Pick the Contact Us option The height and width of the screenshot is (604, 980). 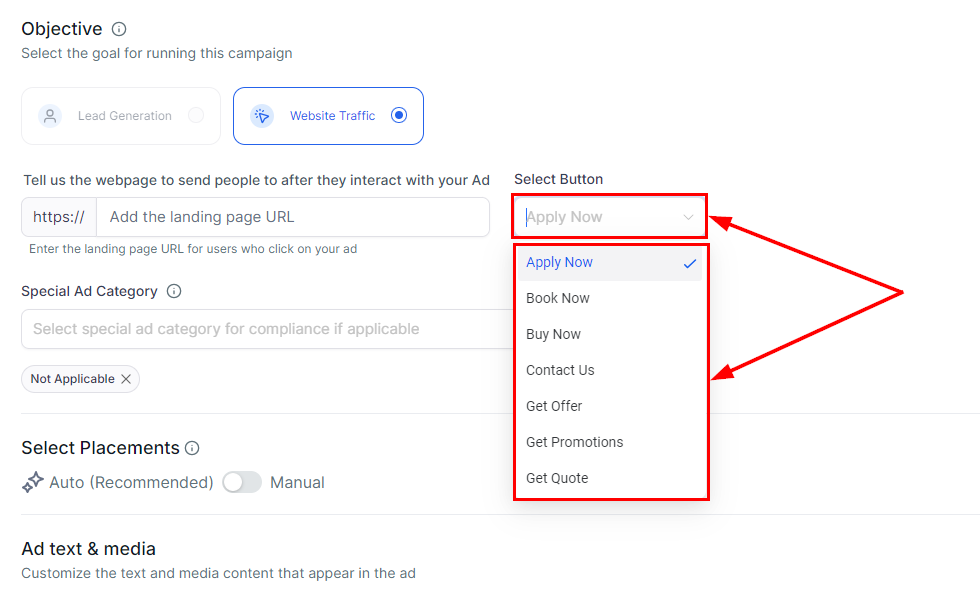(560, 370)
